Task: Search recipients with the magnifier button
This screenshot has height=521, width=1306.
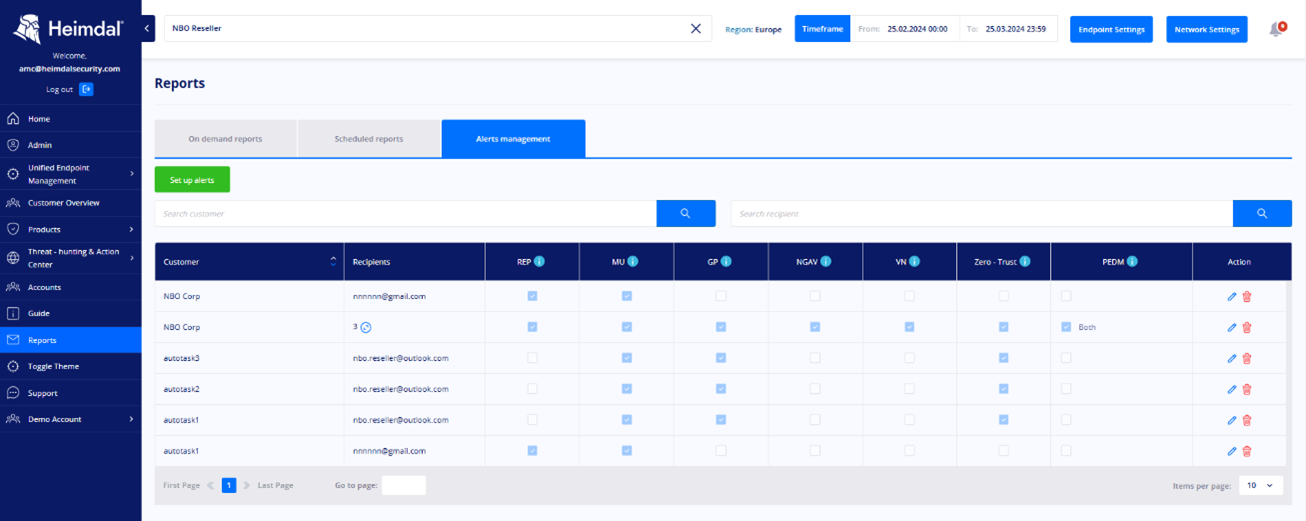Action: point(1262,213)
